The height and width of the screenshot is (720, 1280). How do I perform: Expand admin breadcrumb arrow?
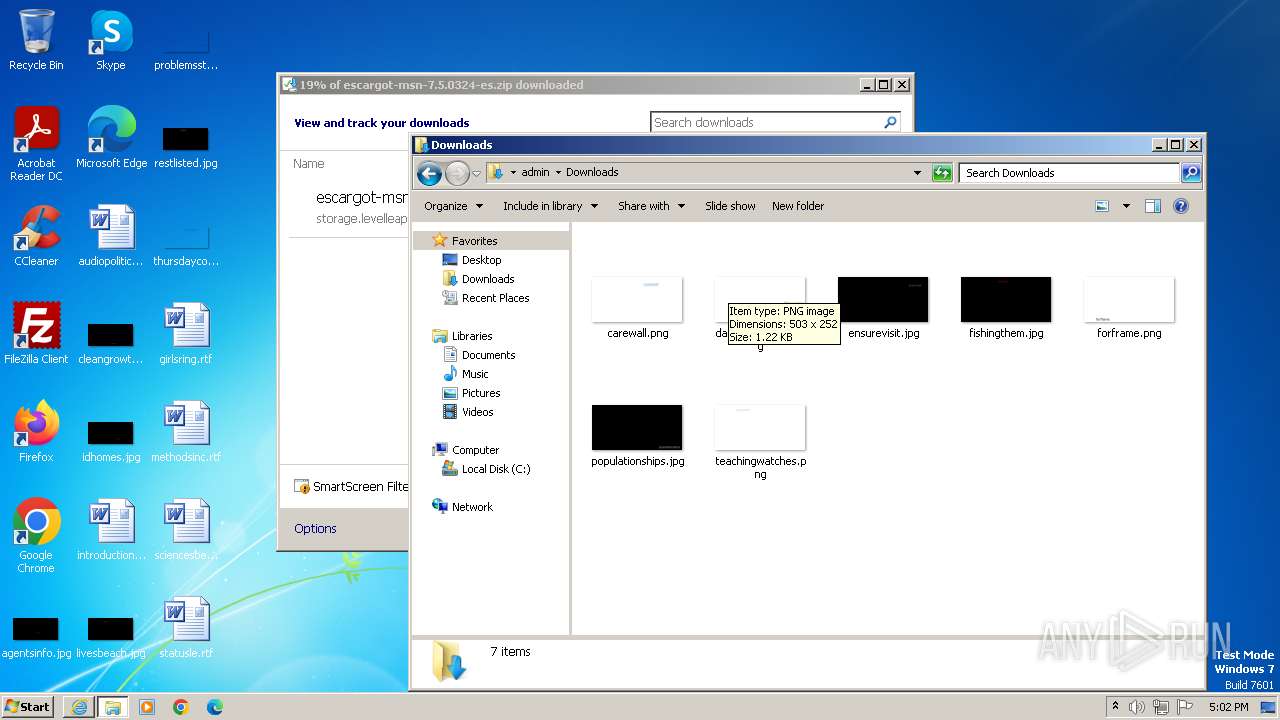pyautogui.click(x=558, y=172)
